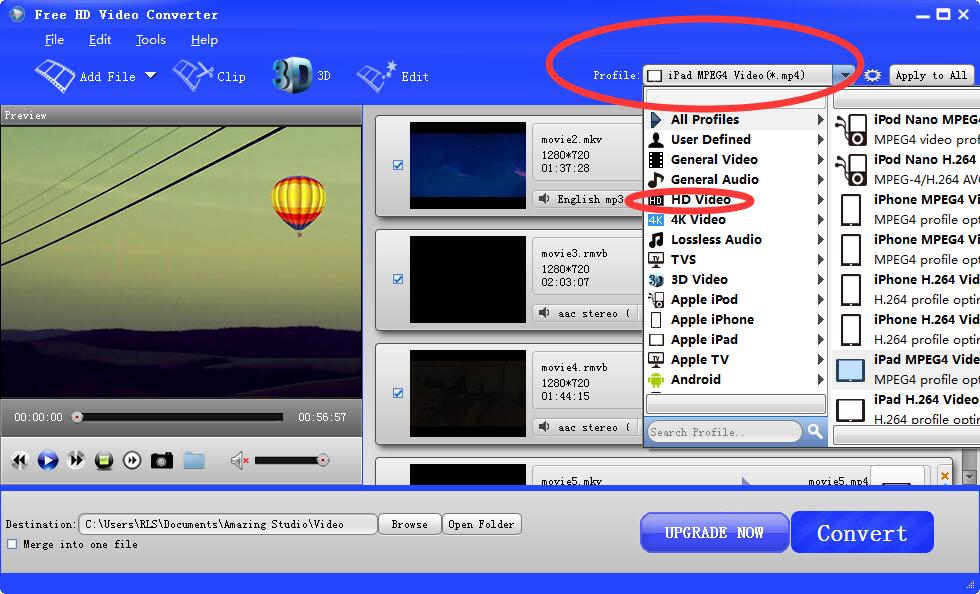Screen dimensions: 980x594
Task: Open the Help menu
Action: coord(204,40)
